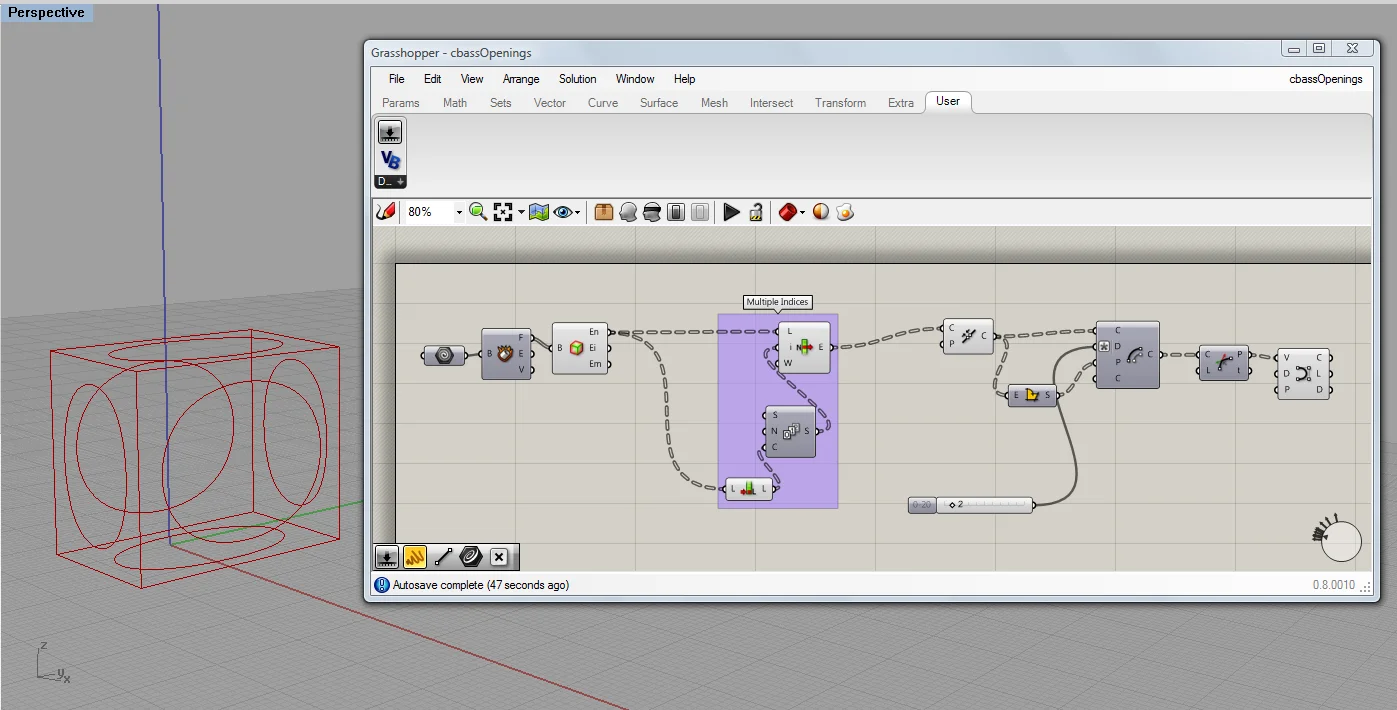
Task: Click the compass widget circle on canvas
Action: 1341,542
